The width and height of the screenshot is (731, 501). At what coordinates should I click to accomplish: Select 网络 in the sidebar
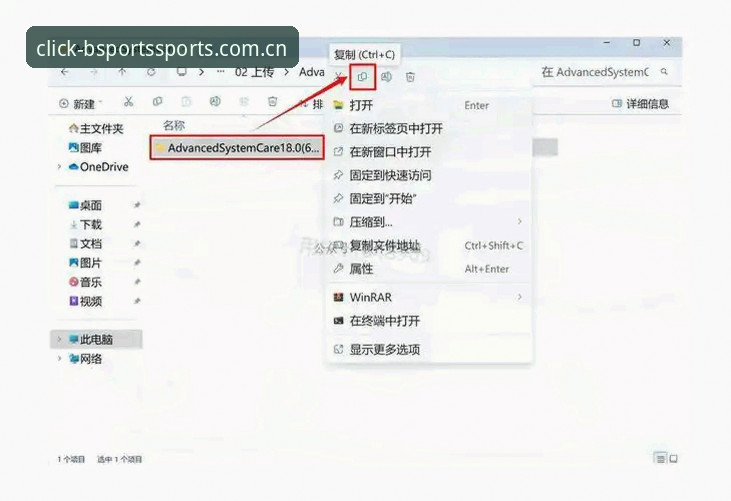coord(85,358)
